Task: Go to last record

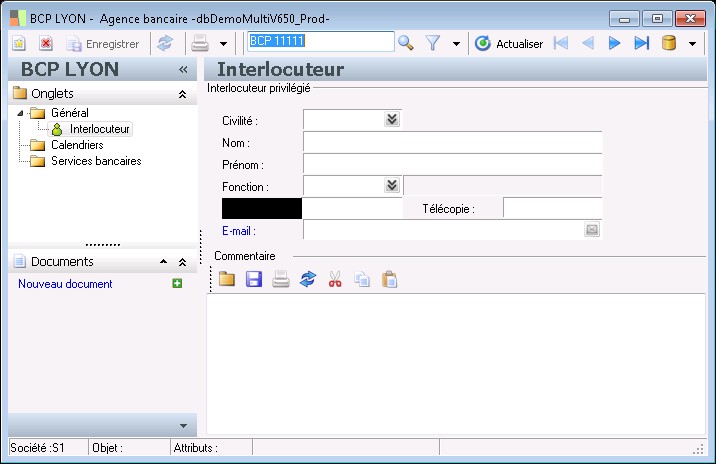Action: coord(642,43)
